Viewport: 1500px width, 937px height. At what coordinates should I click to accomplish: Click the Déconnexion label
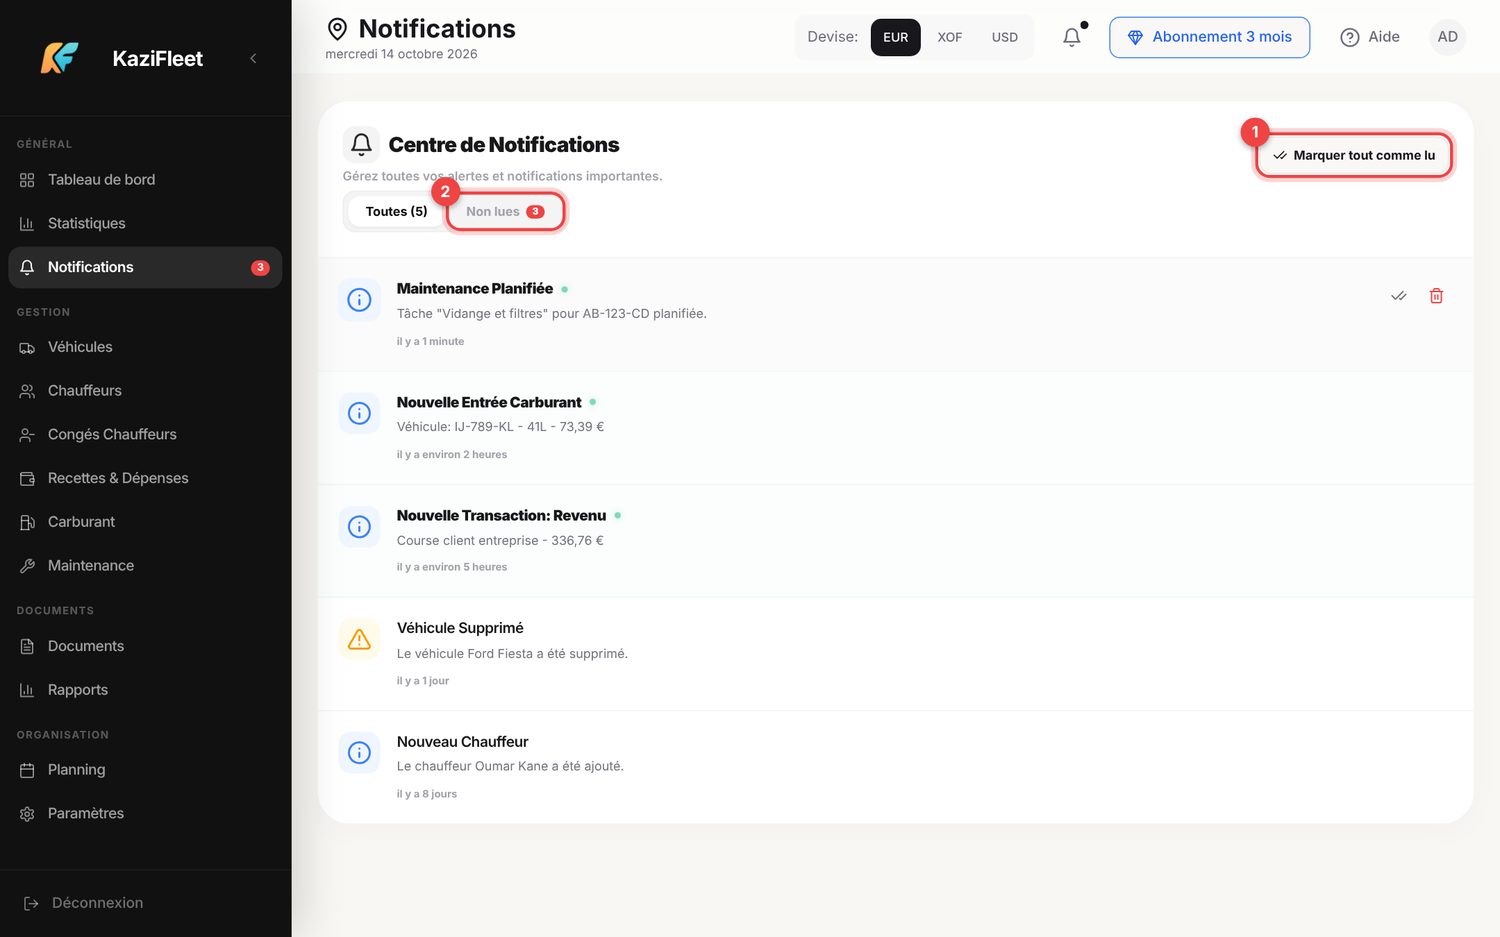click(97, 903)
